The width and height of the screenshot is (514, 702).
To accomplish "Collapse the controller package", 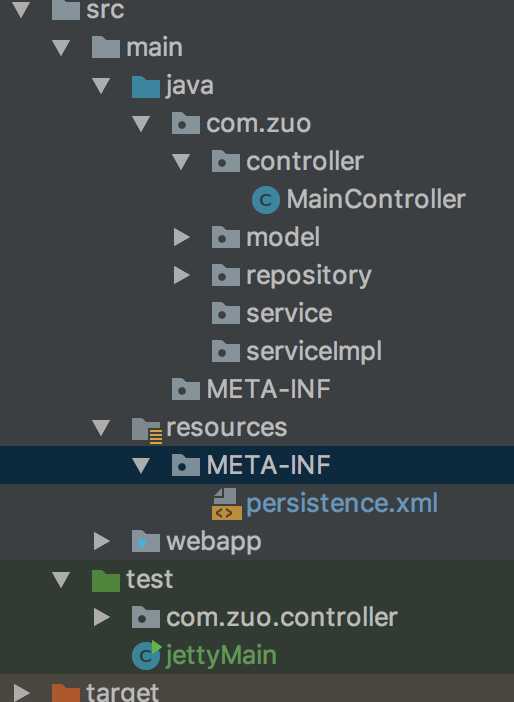I will pyautogui.click(x=181, y=162).
